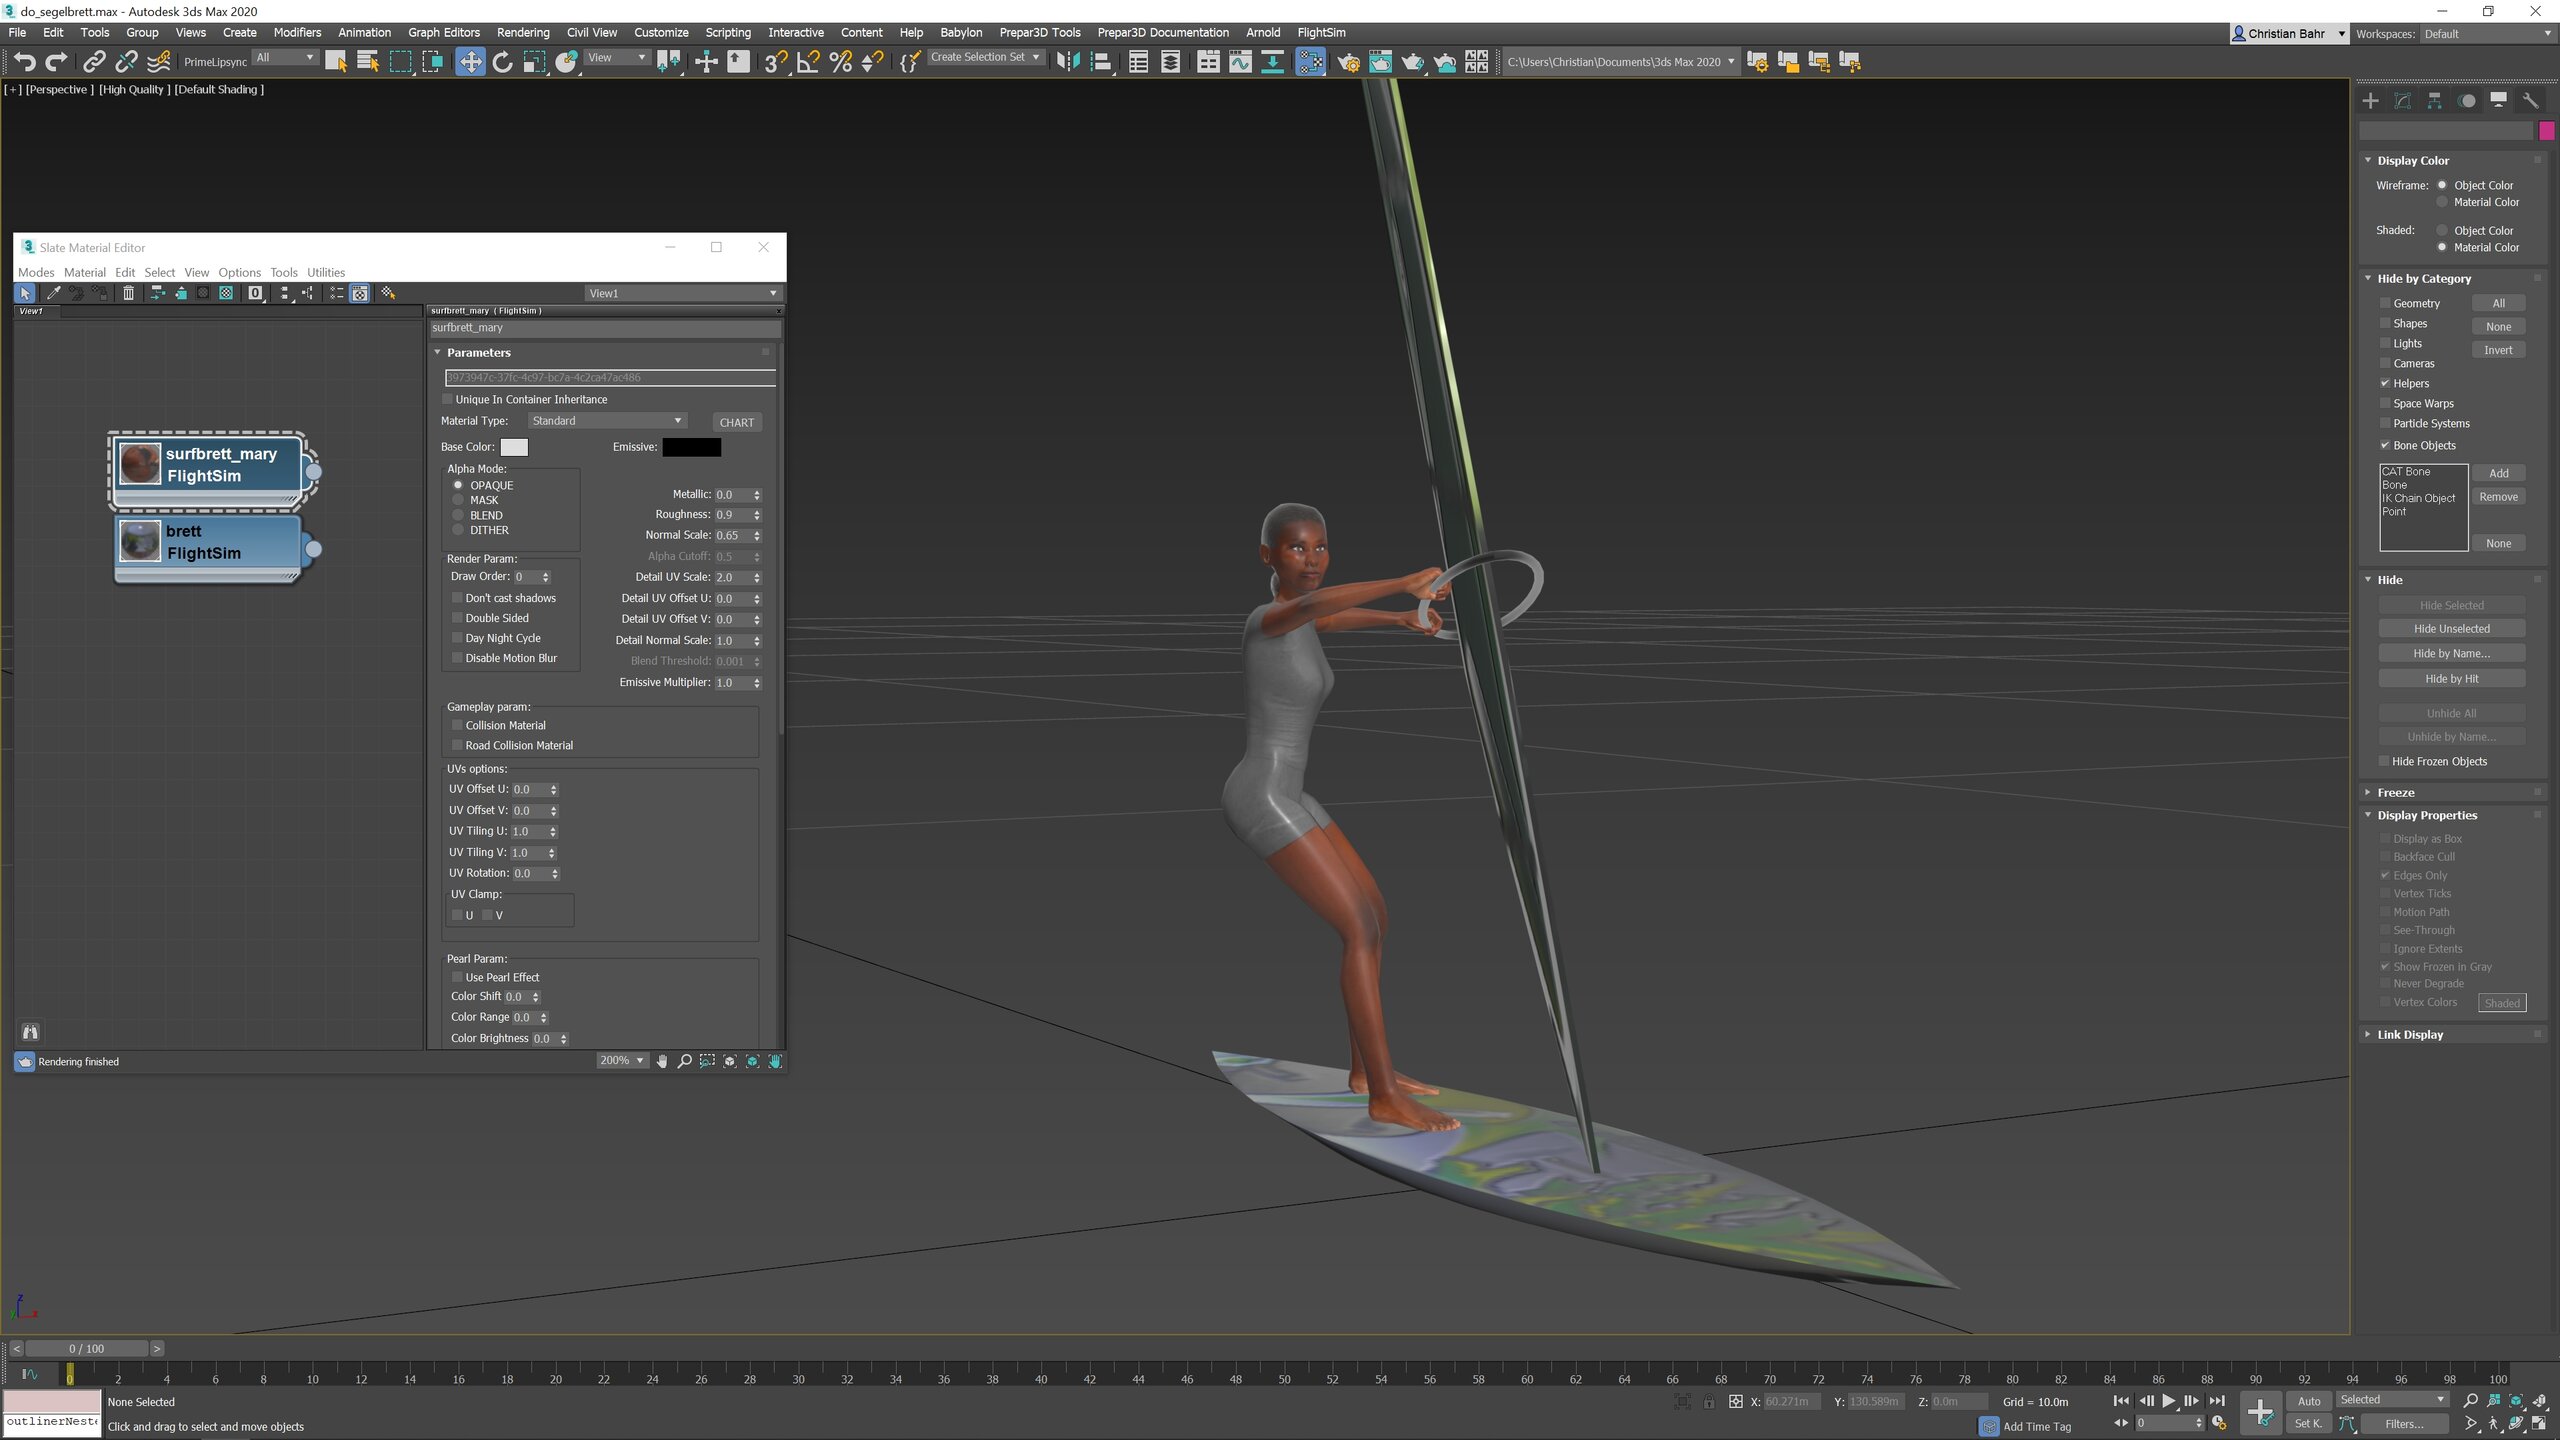Enable Unique In Container Inheritance checkbox
Screen dimensions: 2560x1440
point(448,399)
